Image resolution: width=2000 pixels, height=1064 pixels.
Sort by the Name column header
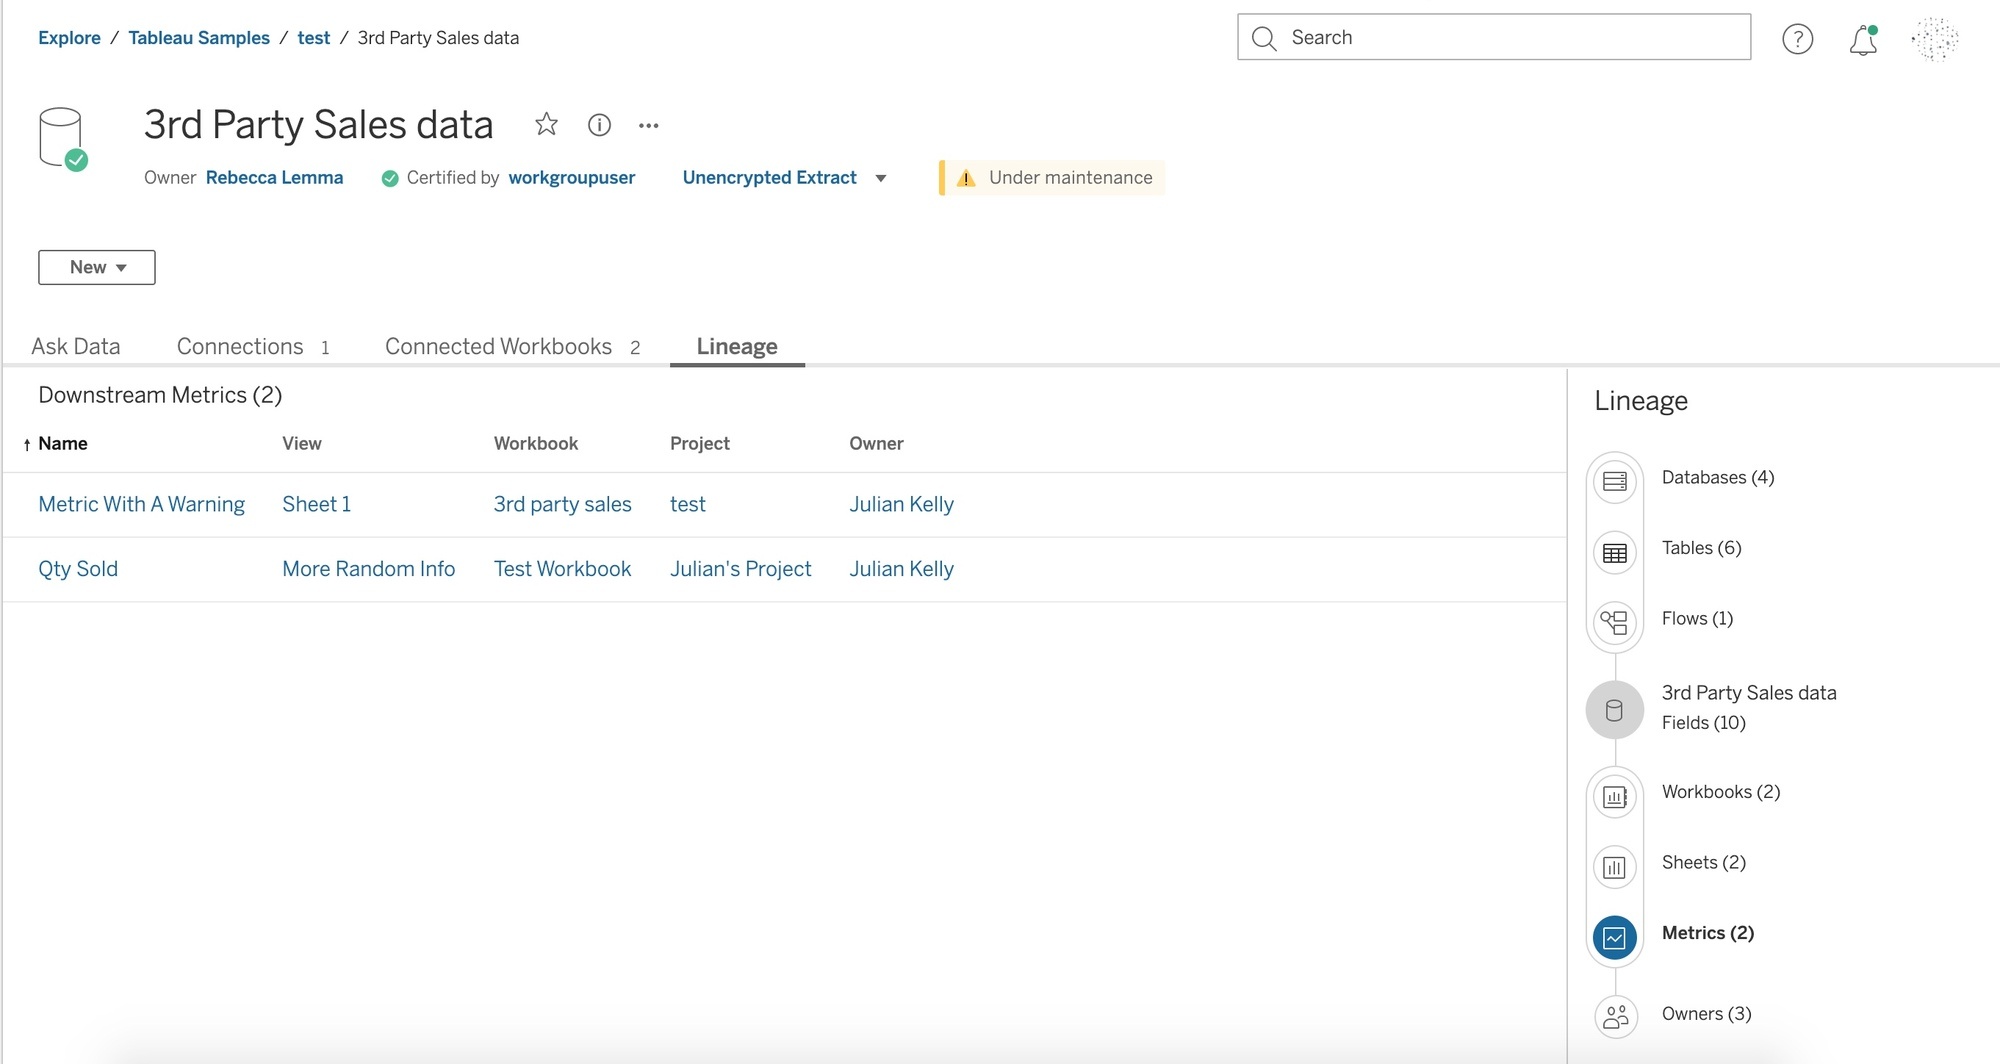pyautogui.click(x=62, y=444)
